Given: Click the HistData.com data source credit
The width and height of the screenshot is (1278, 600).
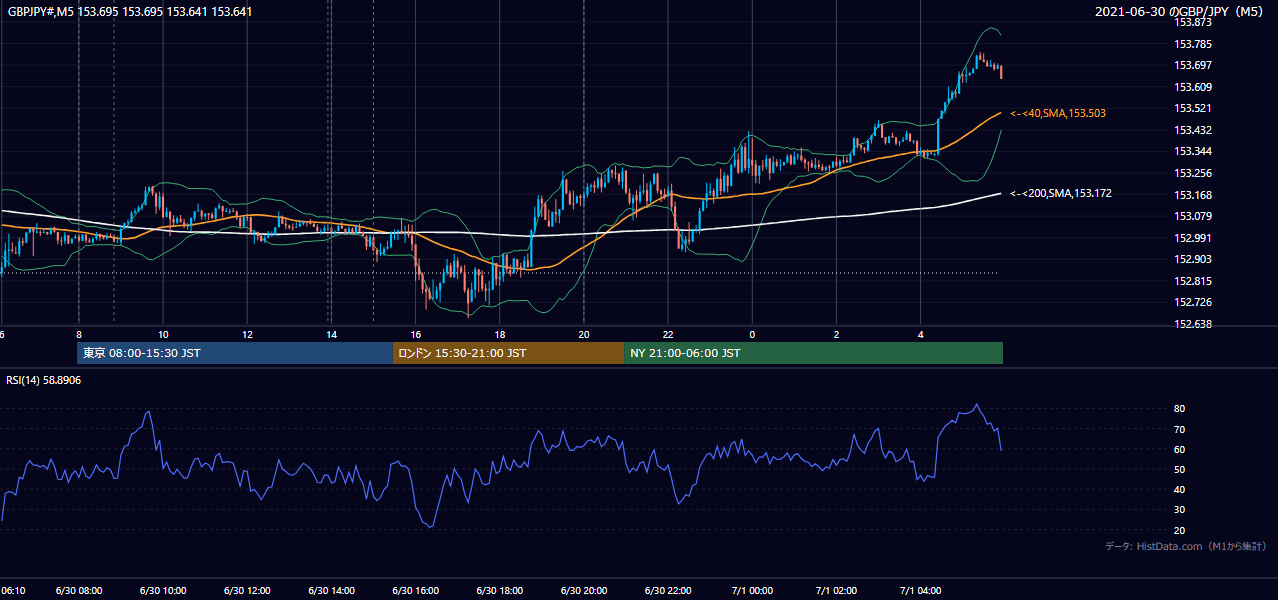Looking at the screenshot, I should 1185,546.
